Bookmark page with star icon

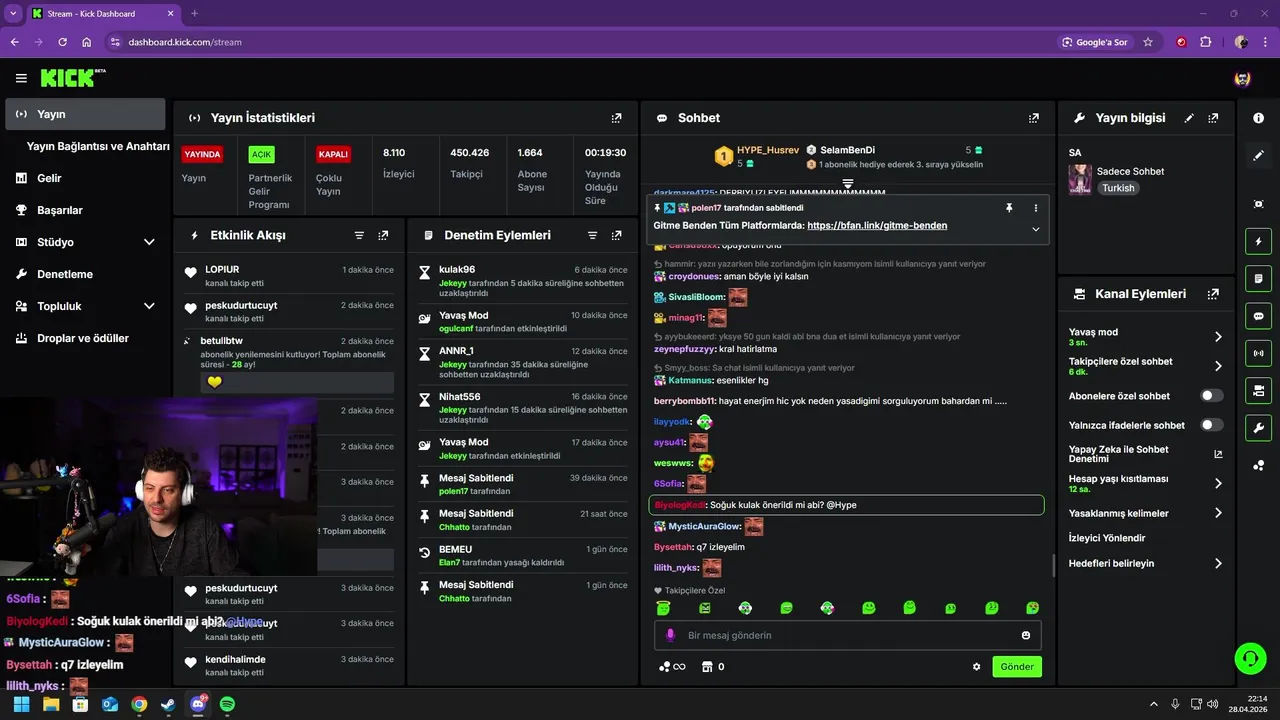[x=1148, y=42]
